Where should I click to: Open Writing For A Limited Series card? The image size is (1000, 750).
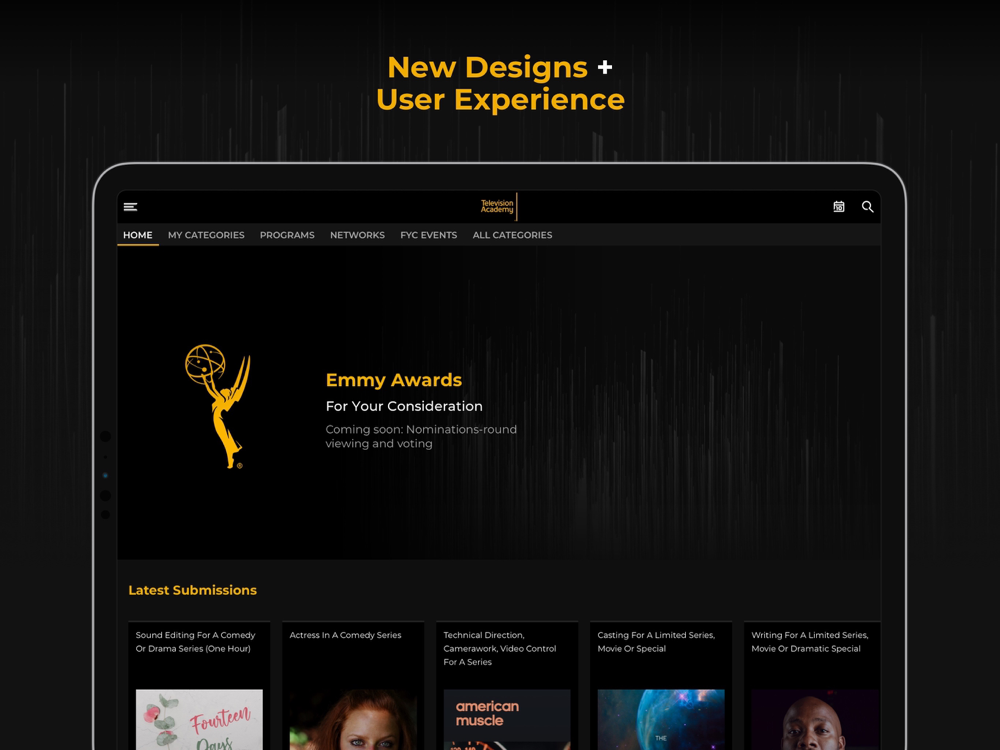pos(812,686)
